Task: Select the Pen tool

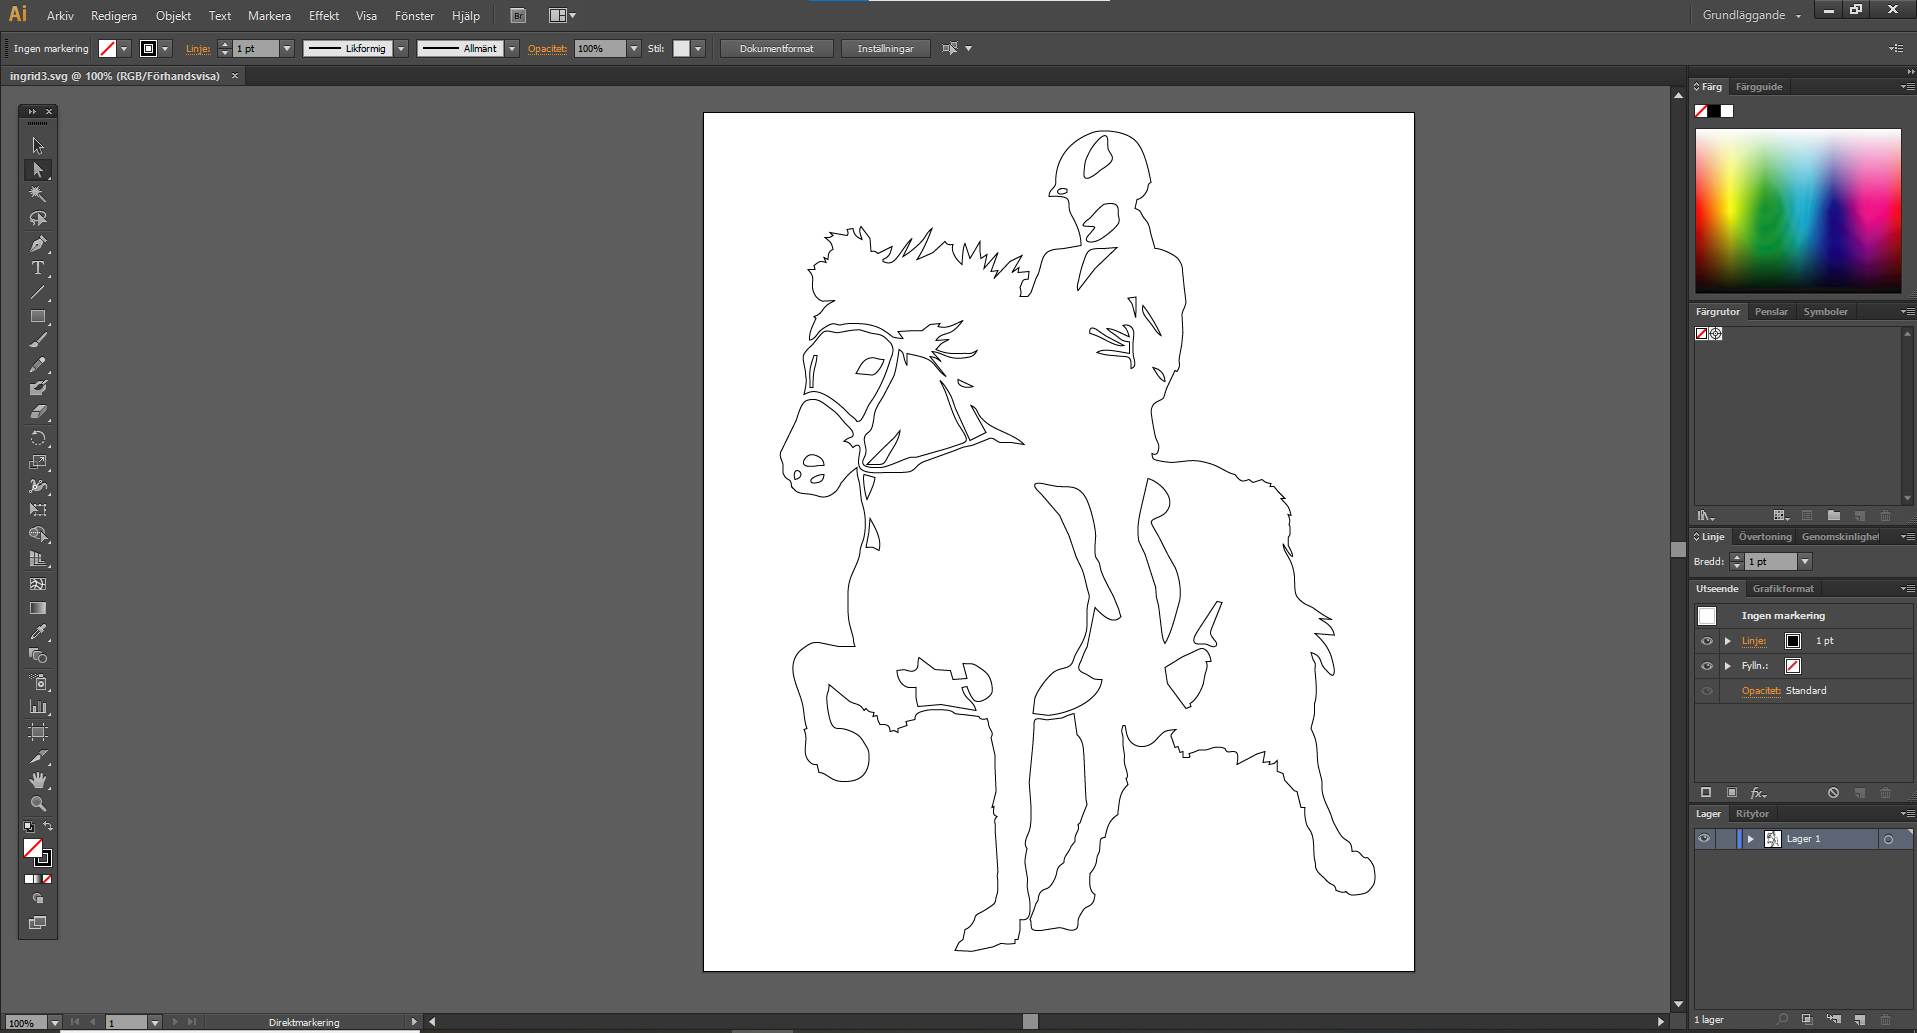Action: coord(38,244)
